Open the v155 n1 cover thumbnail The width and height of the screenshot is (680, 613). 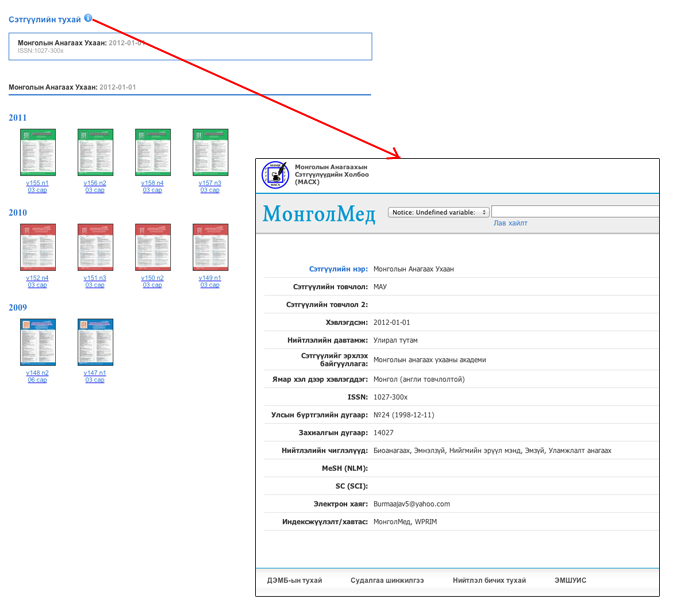click(38, 152)
